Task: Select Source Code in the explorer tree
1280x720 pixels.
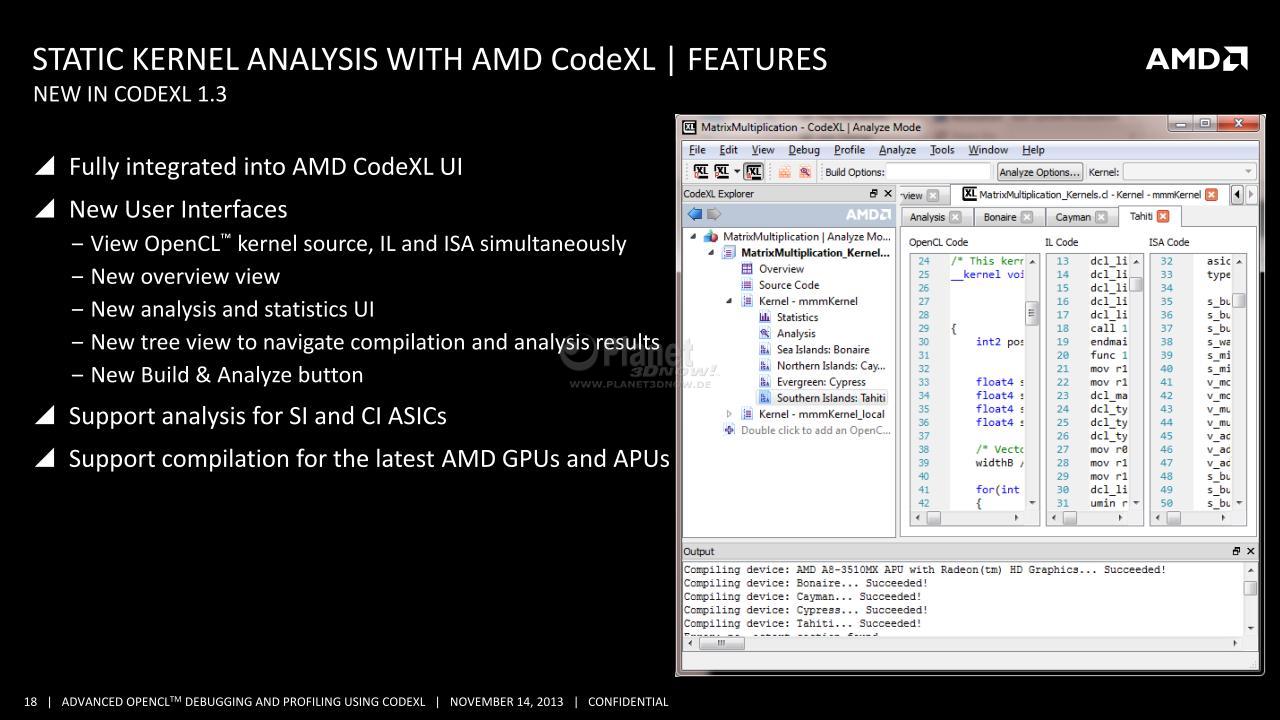Action: [x=789, y=285]
